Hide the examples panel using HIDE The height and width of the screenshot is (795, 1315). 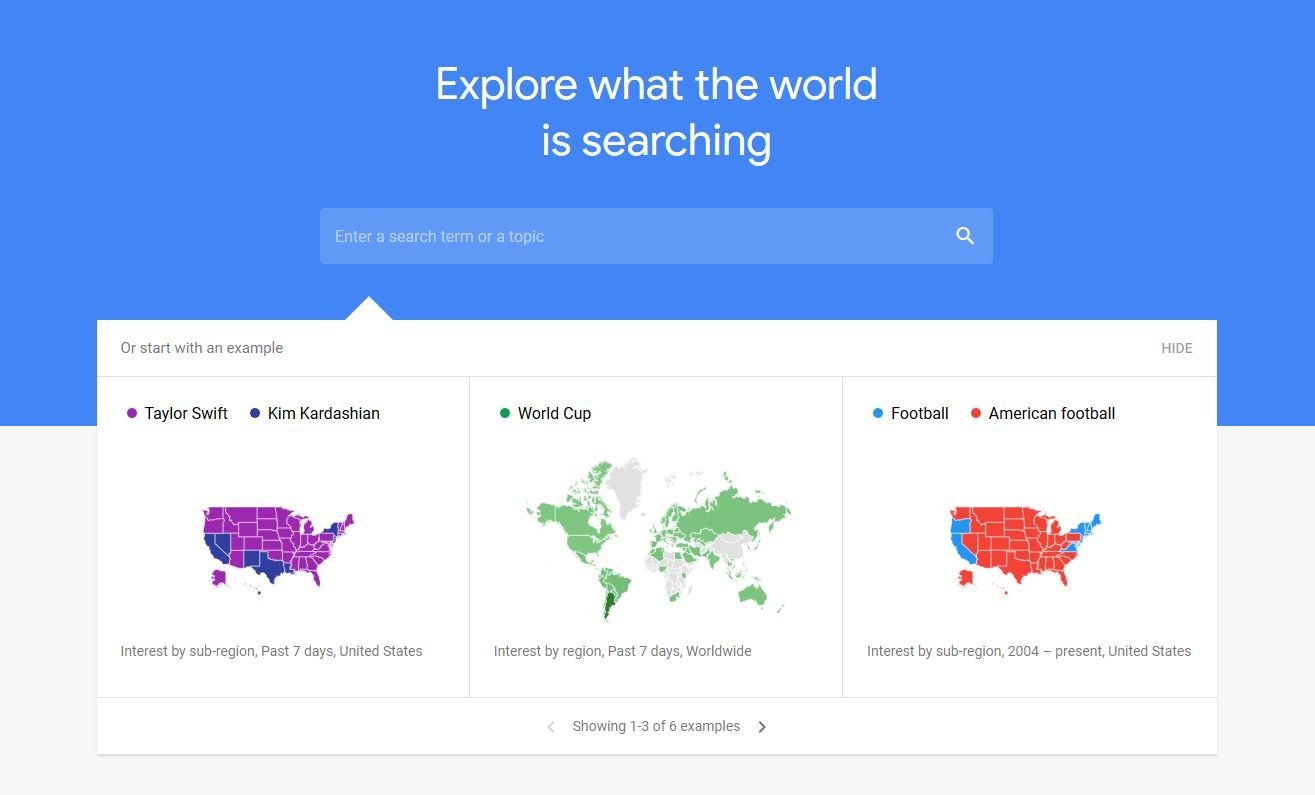[x=1176, y=348]
